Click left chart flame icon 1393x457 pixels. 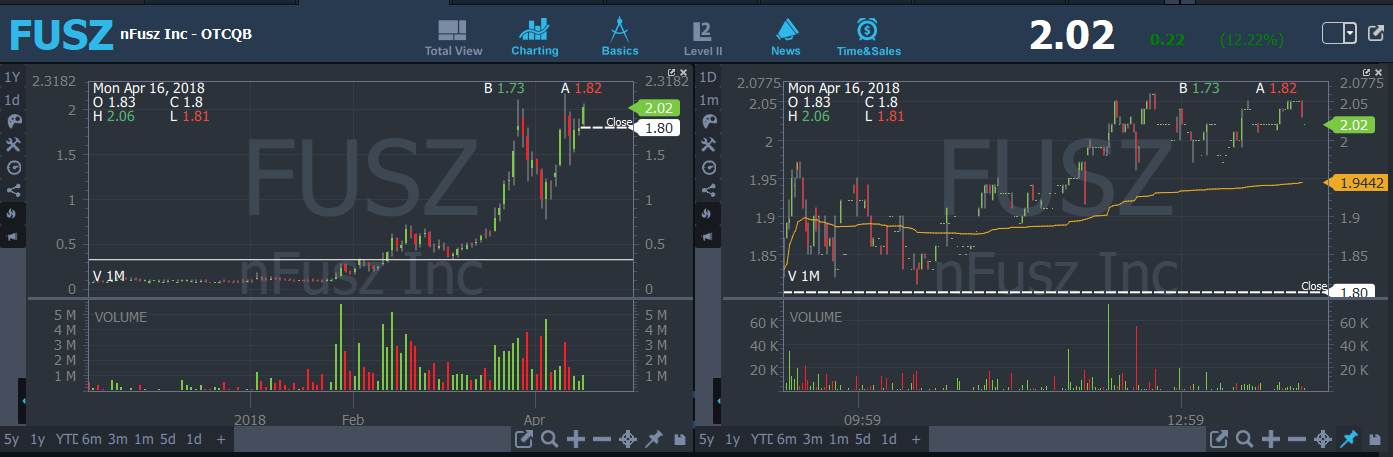tap(12, 213)
